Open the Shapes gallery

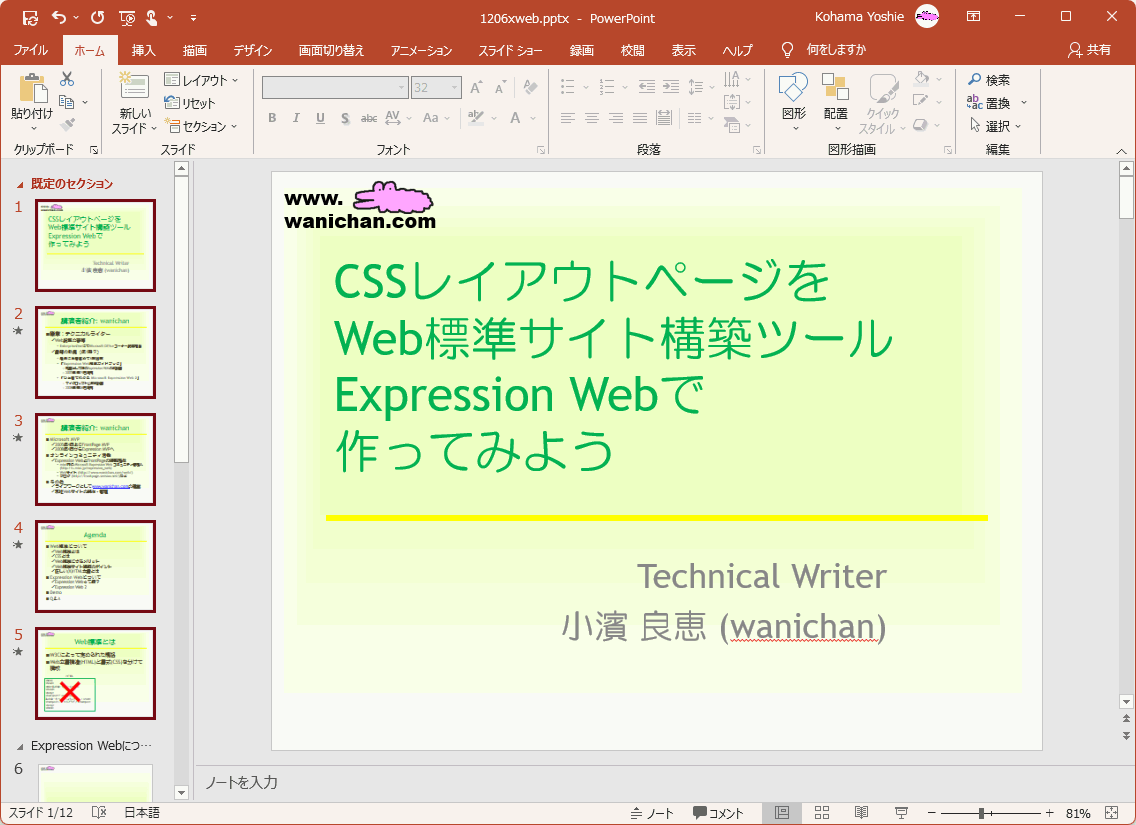click(794, 101)
